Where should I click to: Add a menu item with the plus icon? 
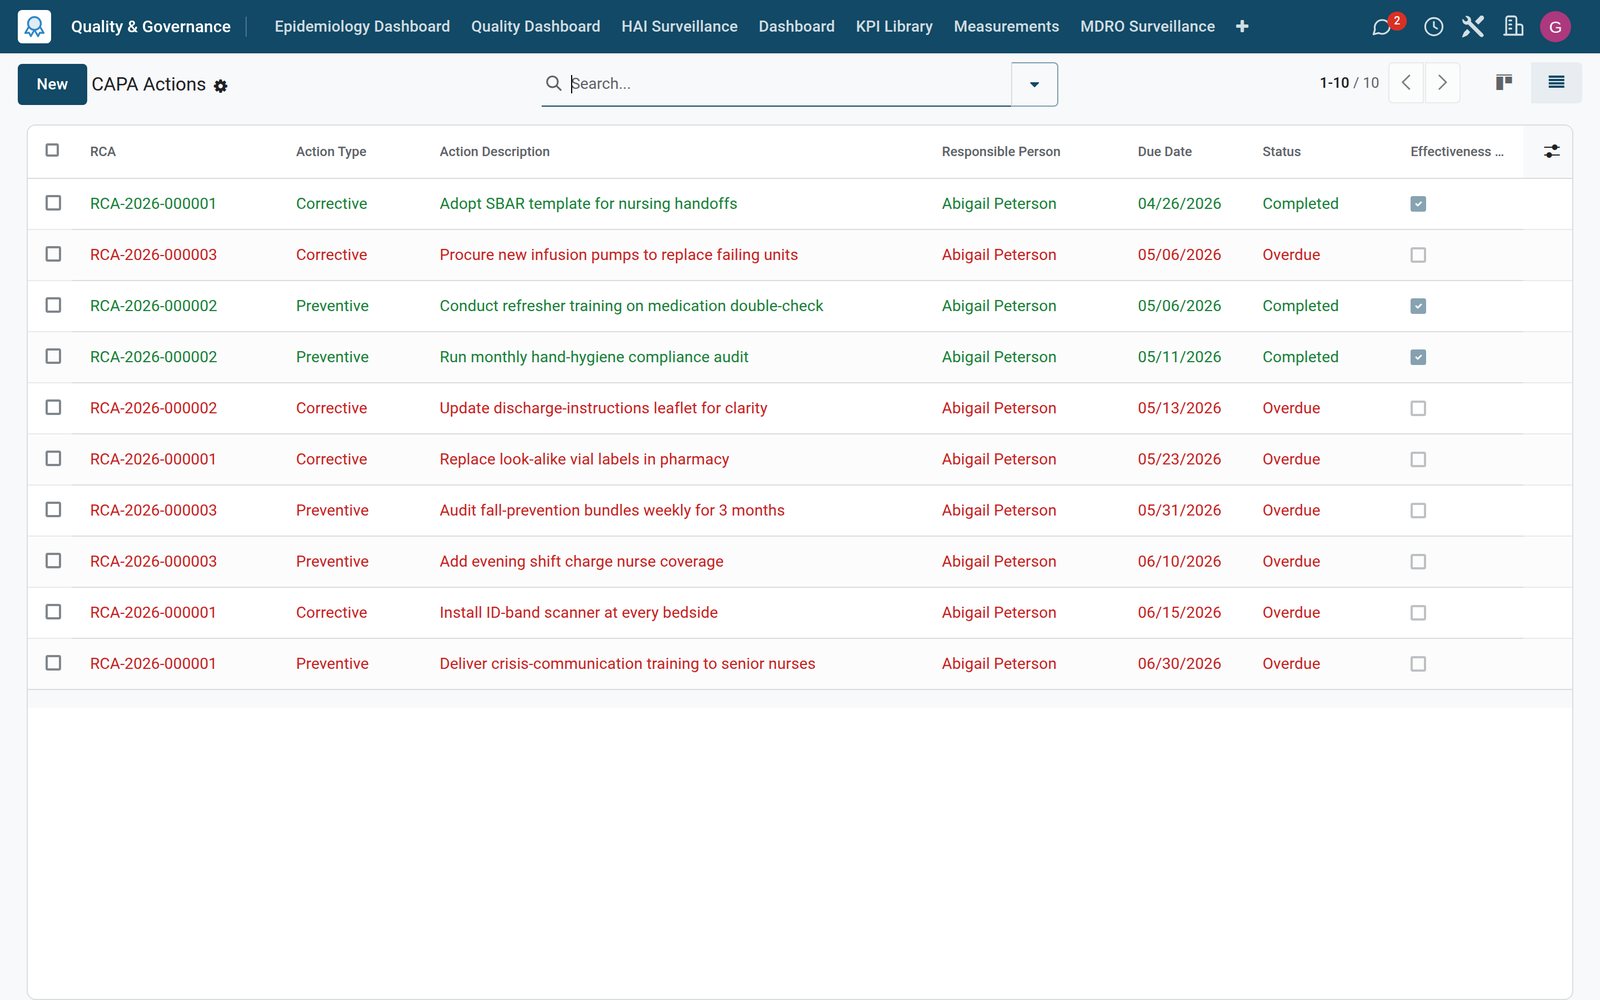1242,27
